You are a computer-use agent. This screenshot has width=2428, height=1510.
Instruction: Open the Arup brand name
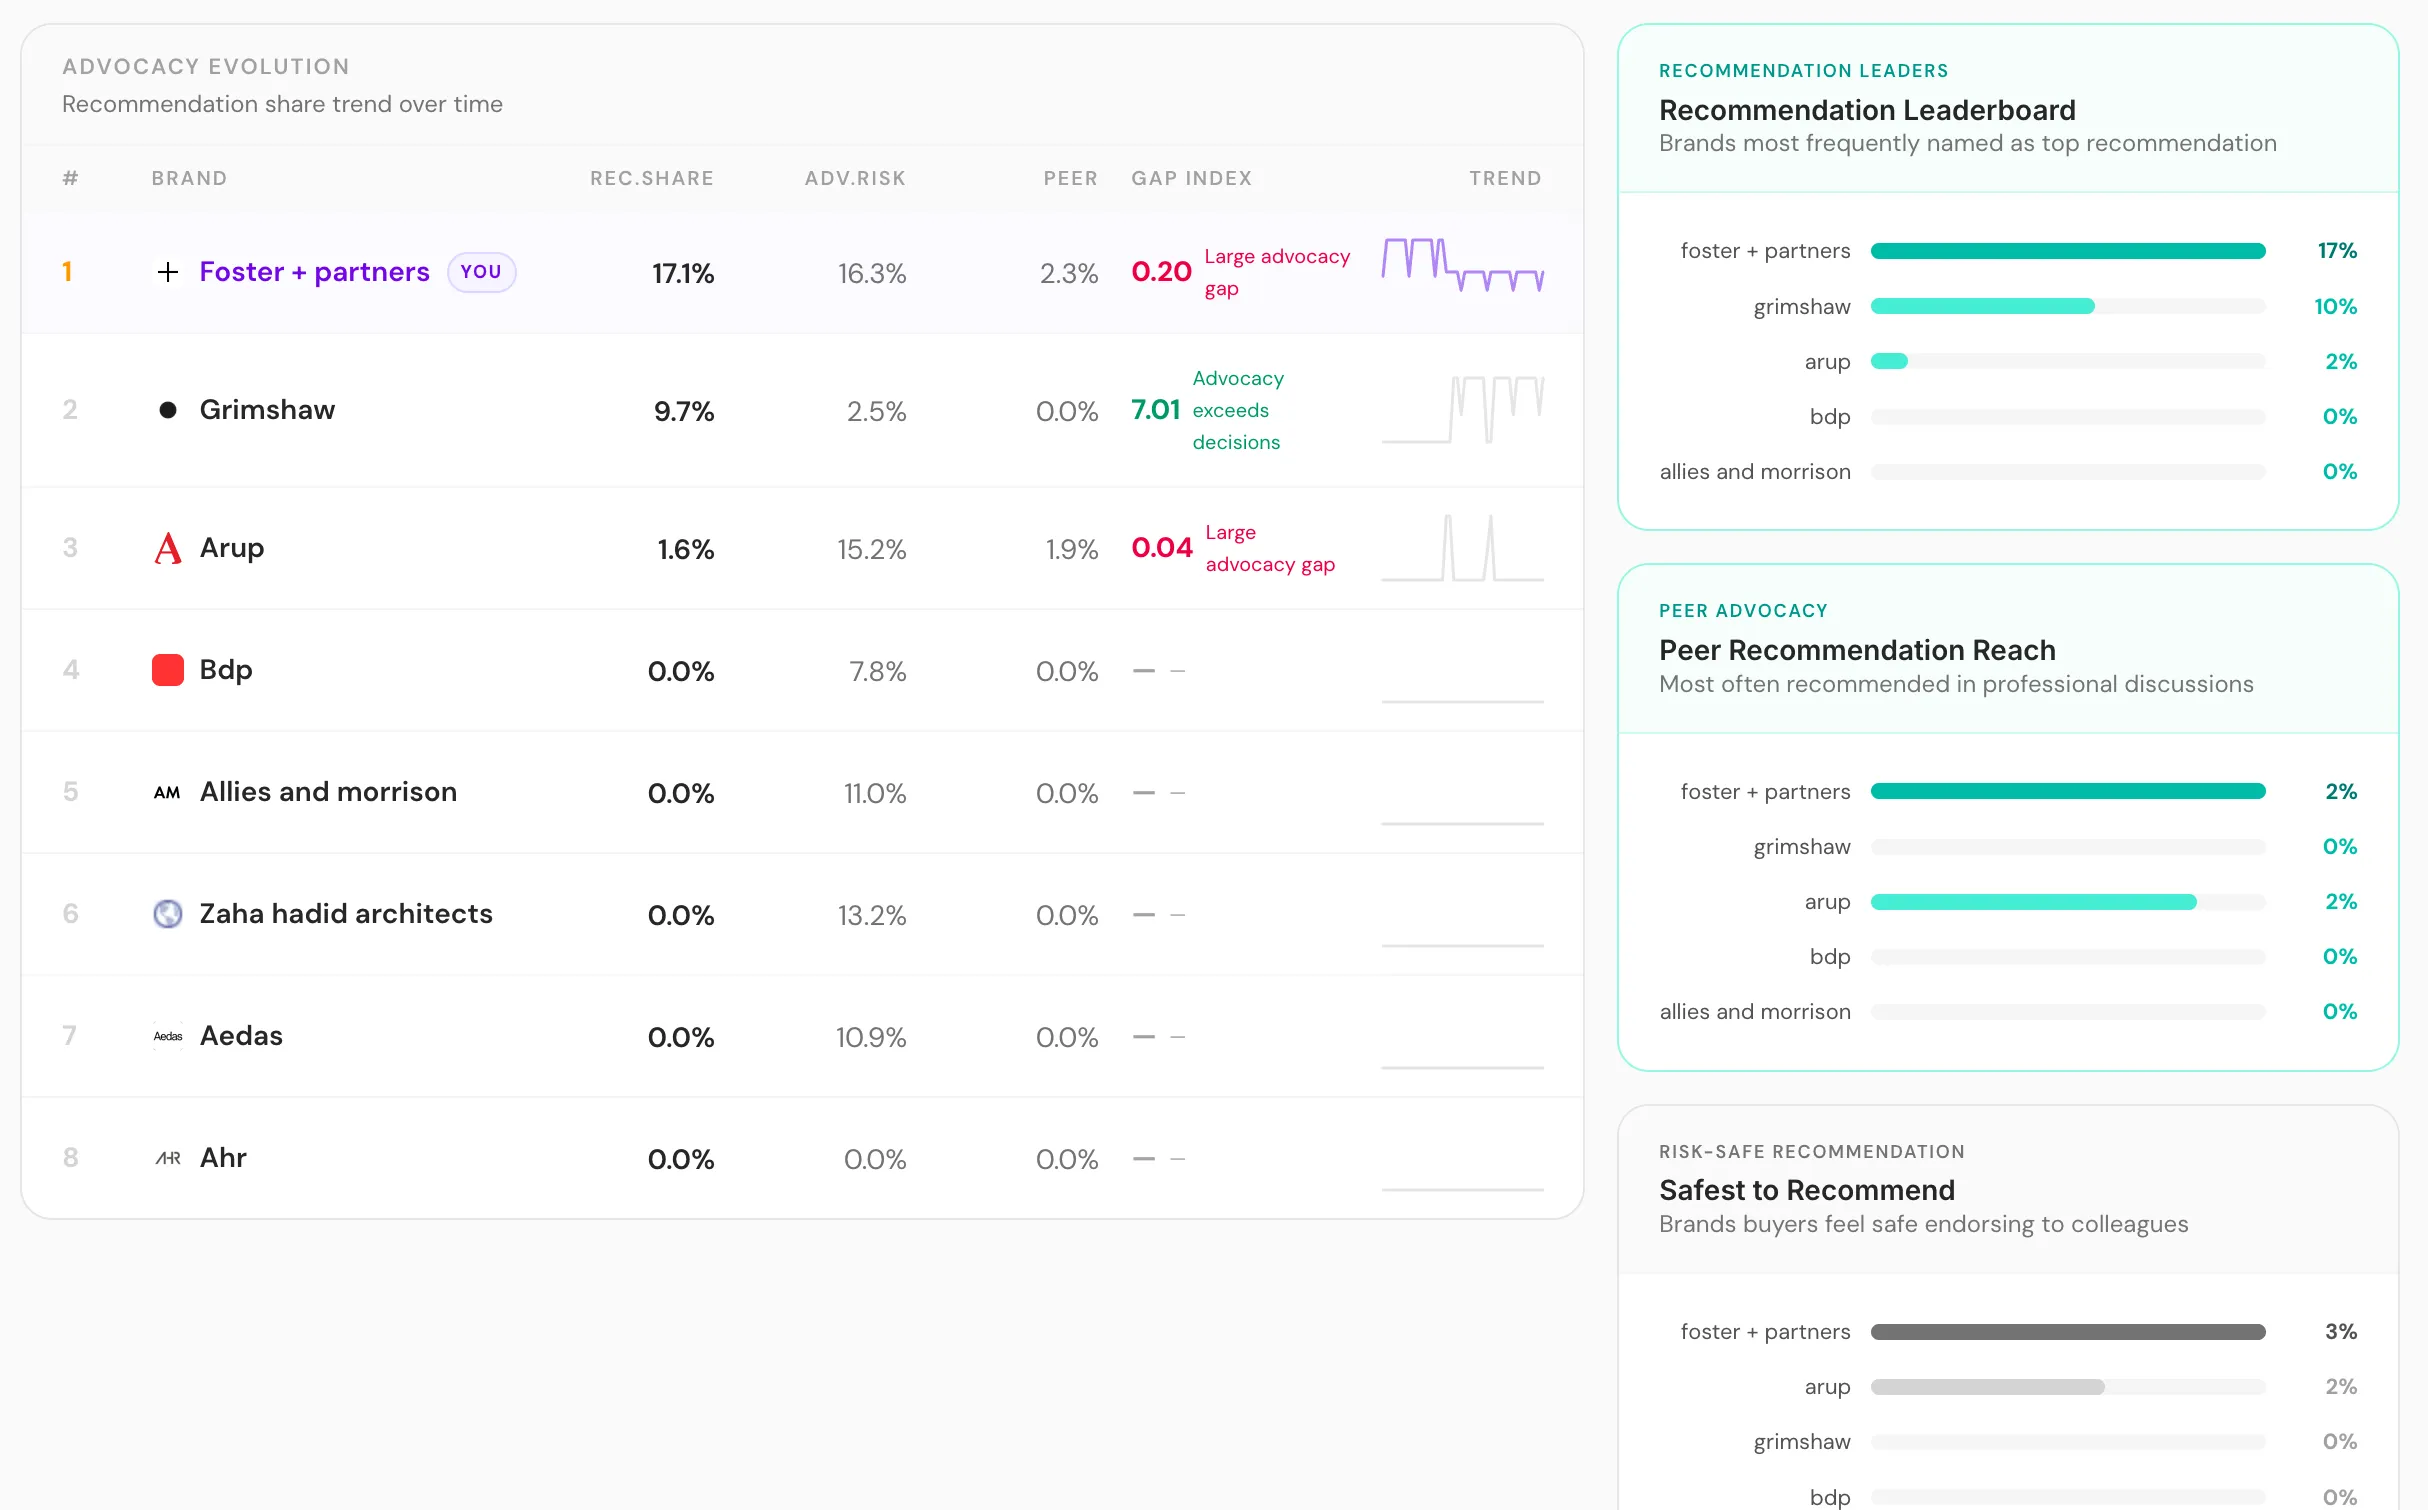232,548
